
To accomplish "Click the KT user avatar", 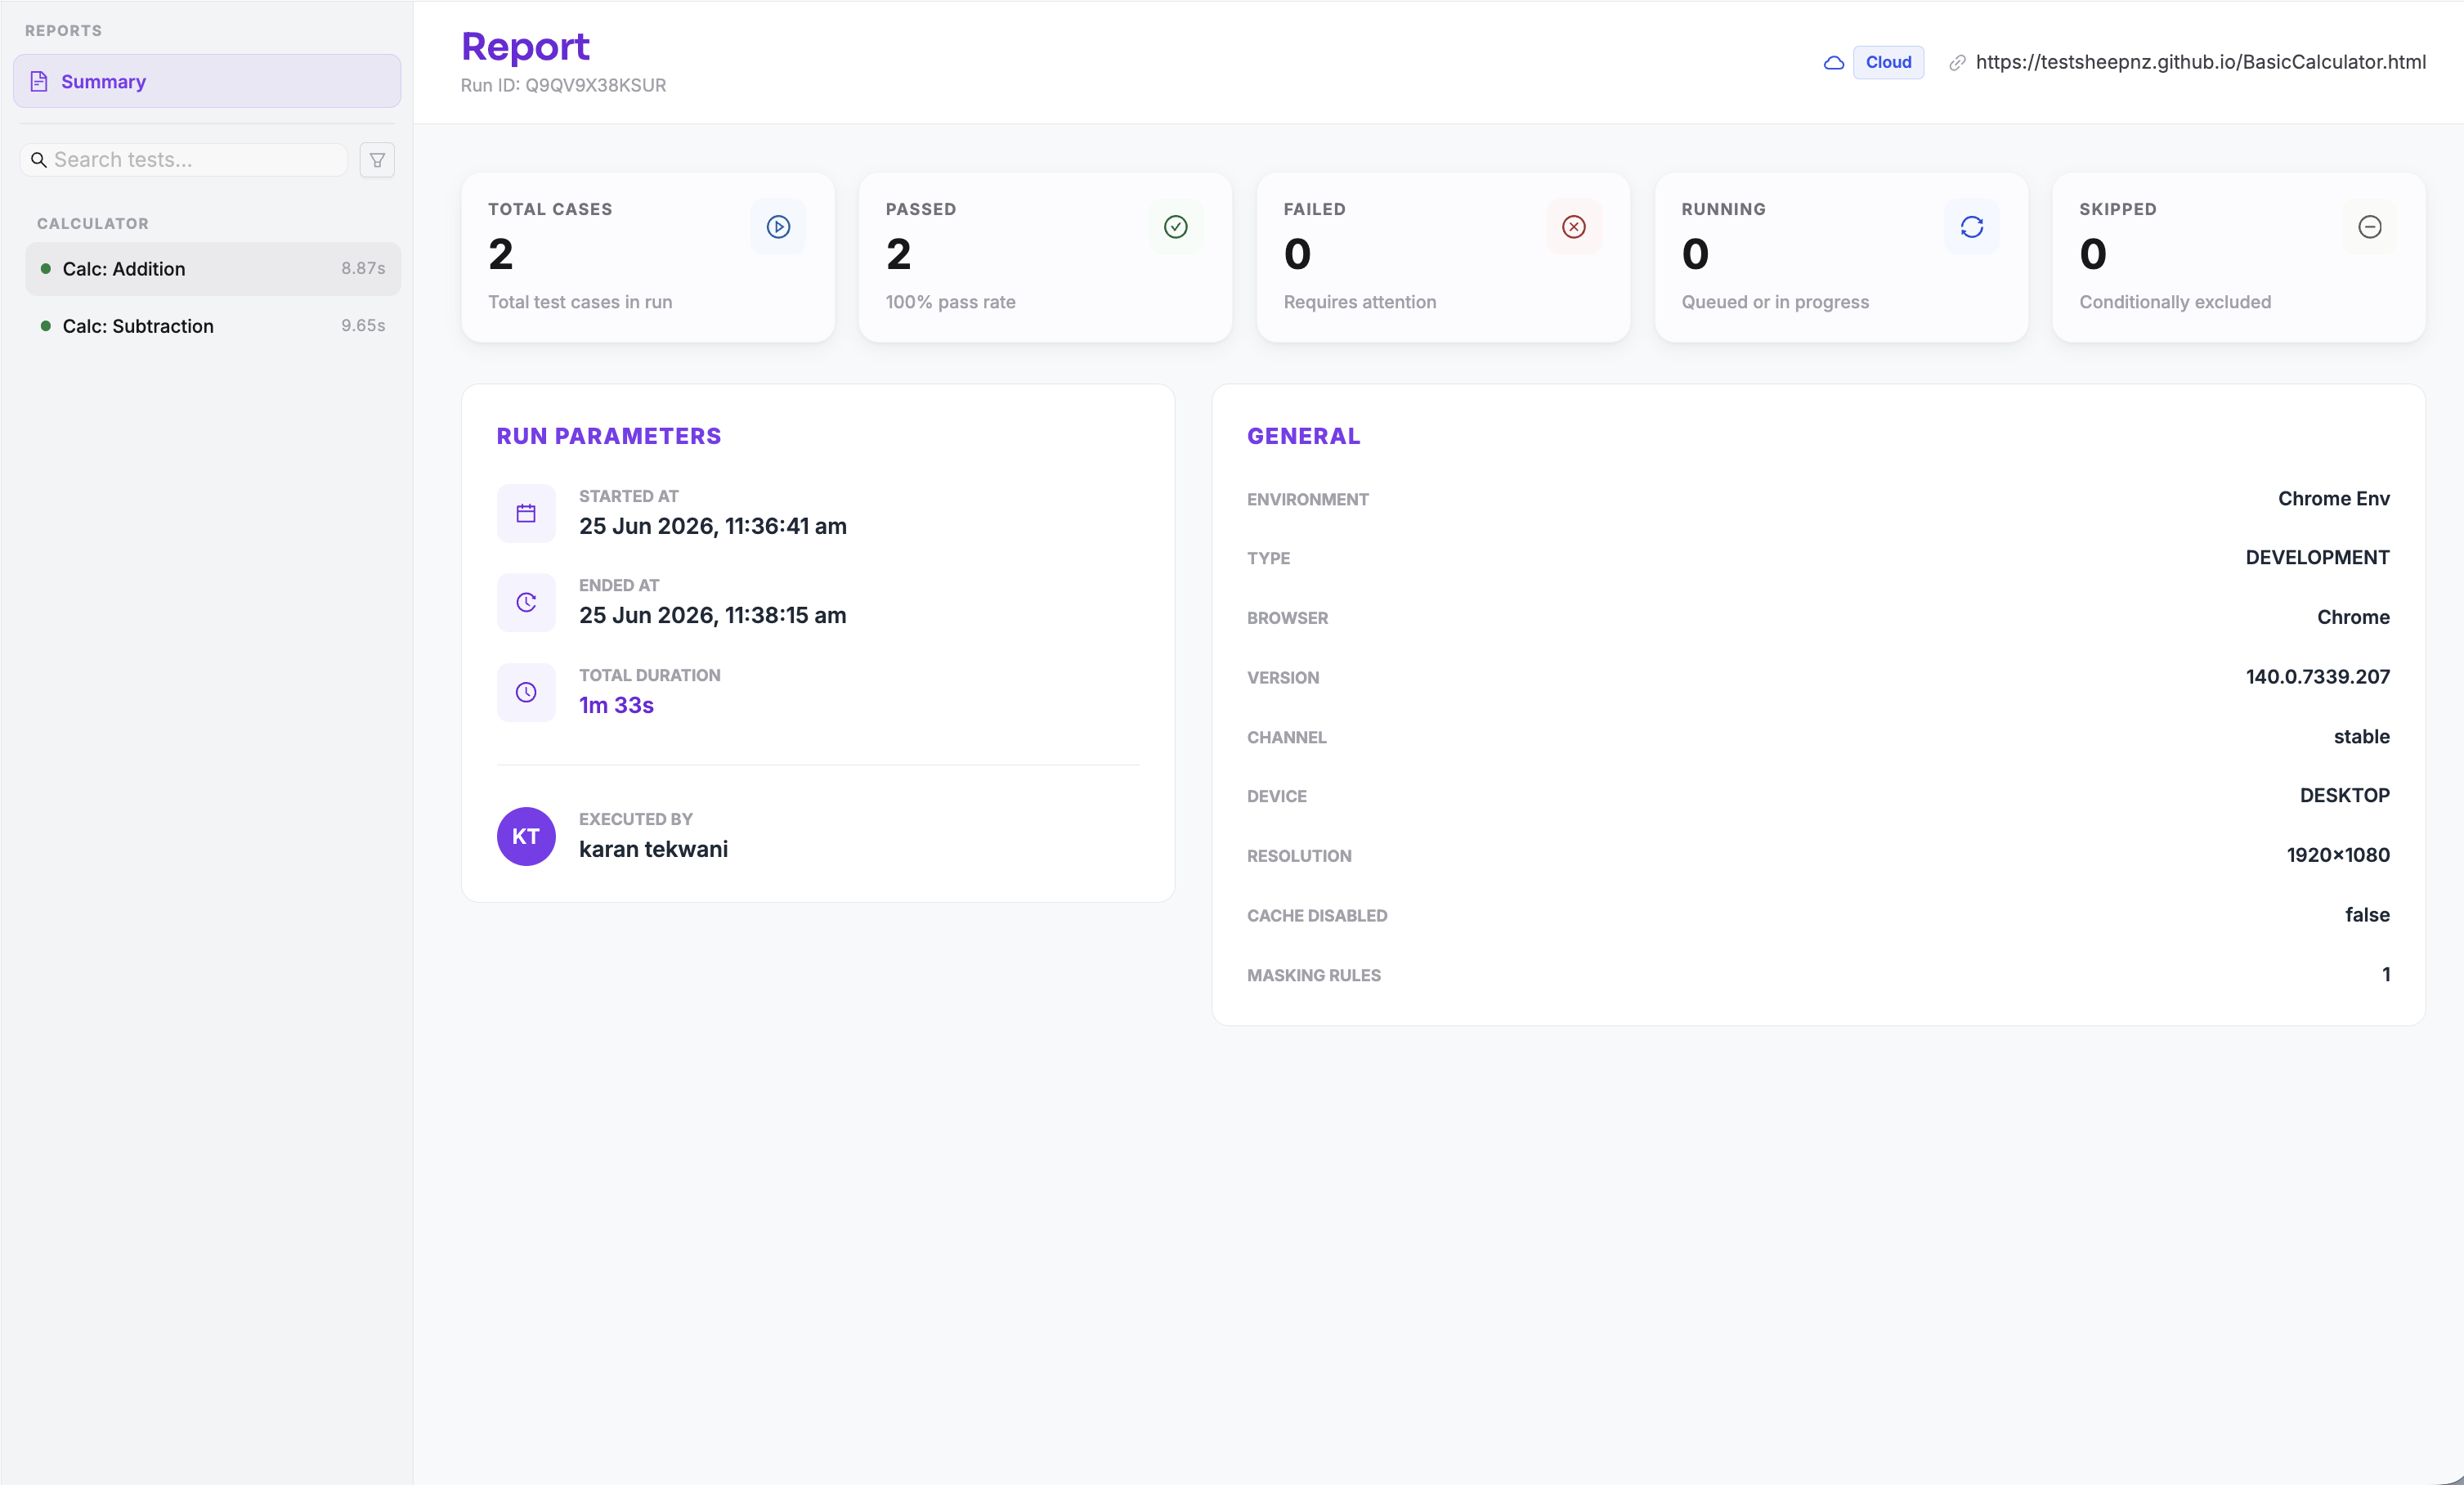I will click(x=526, y=837).
